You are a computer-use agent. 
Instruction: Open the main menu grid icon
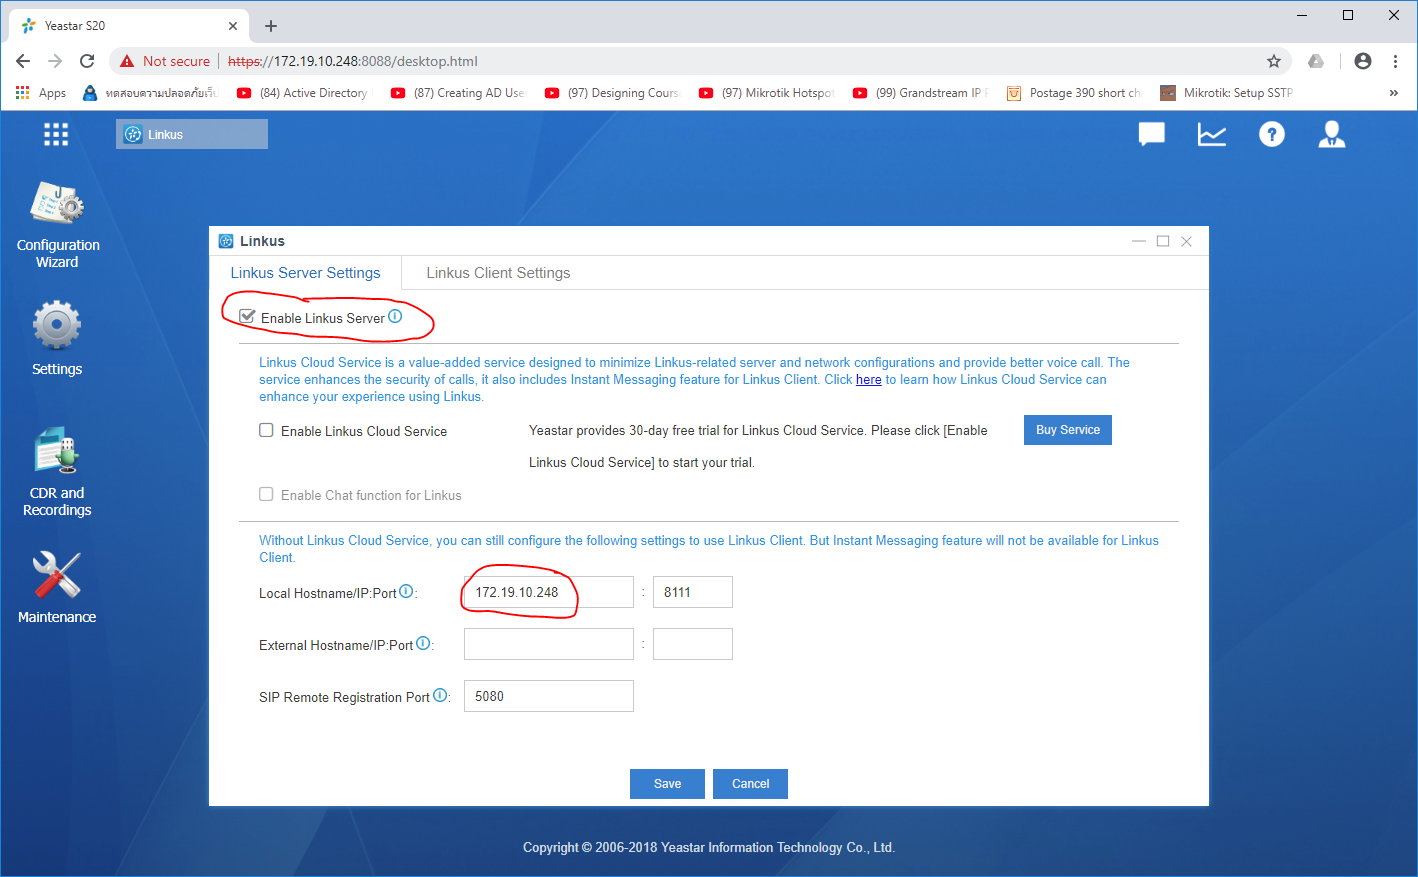(x=56, y=134)
